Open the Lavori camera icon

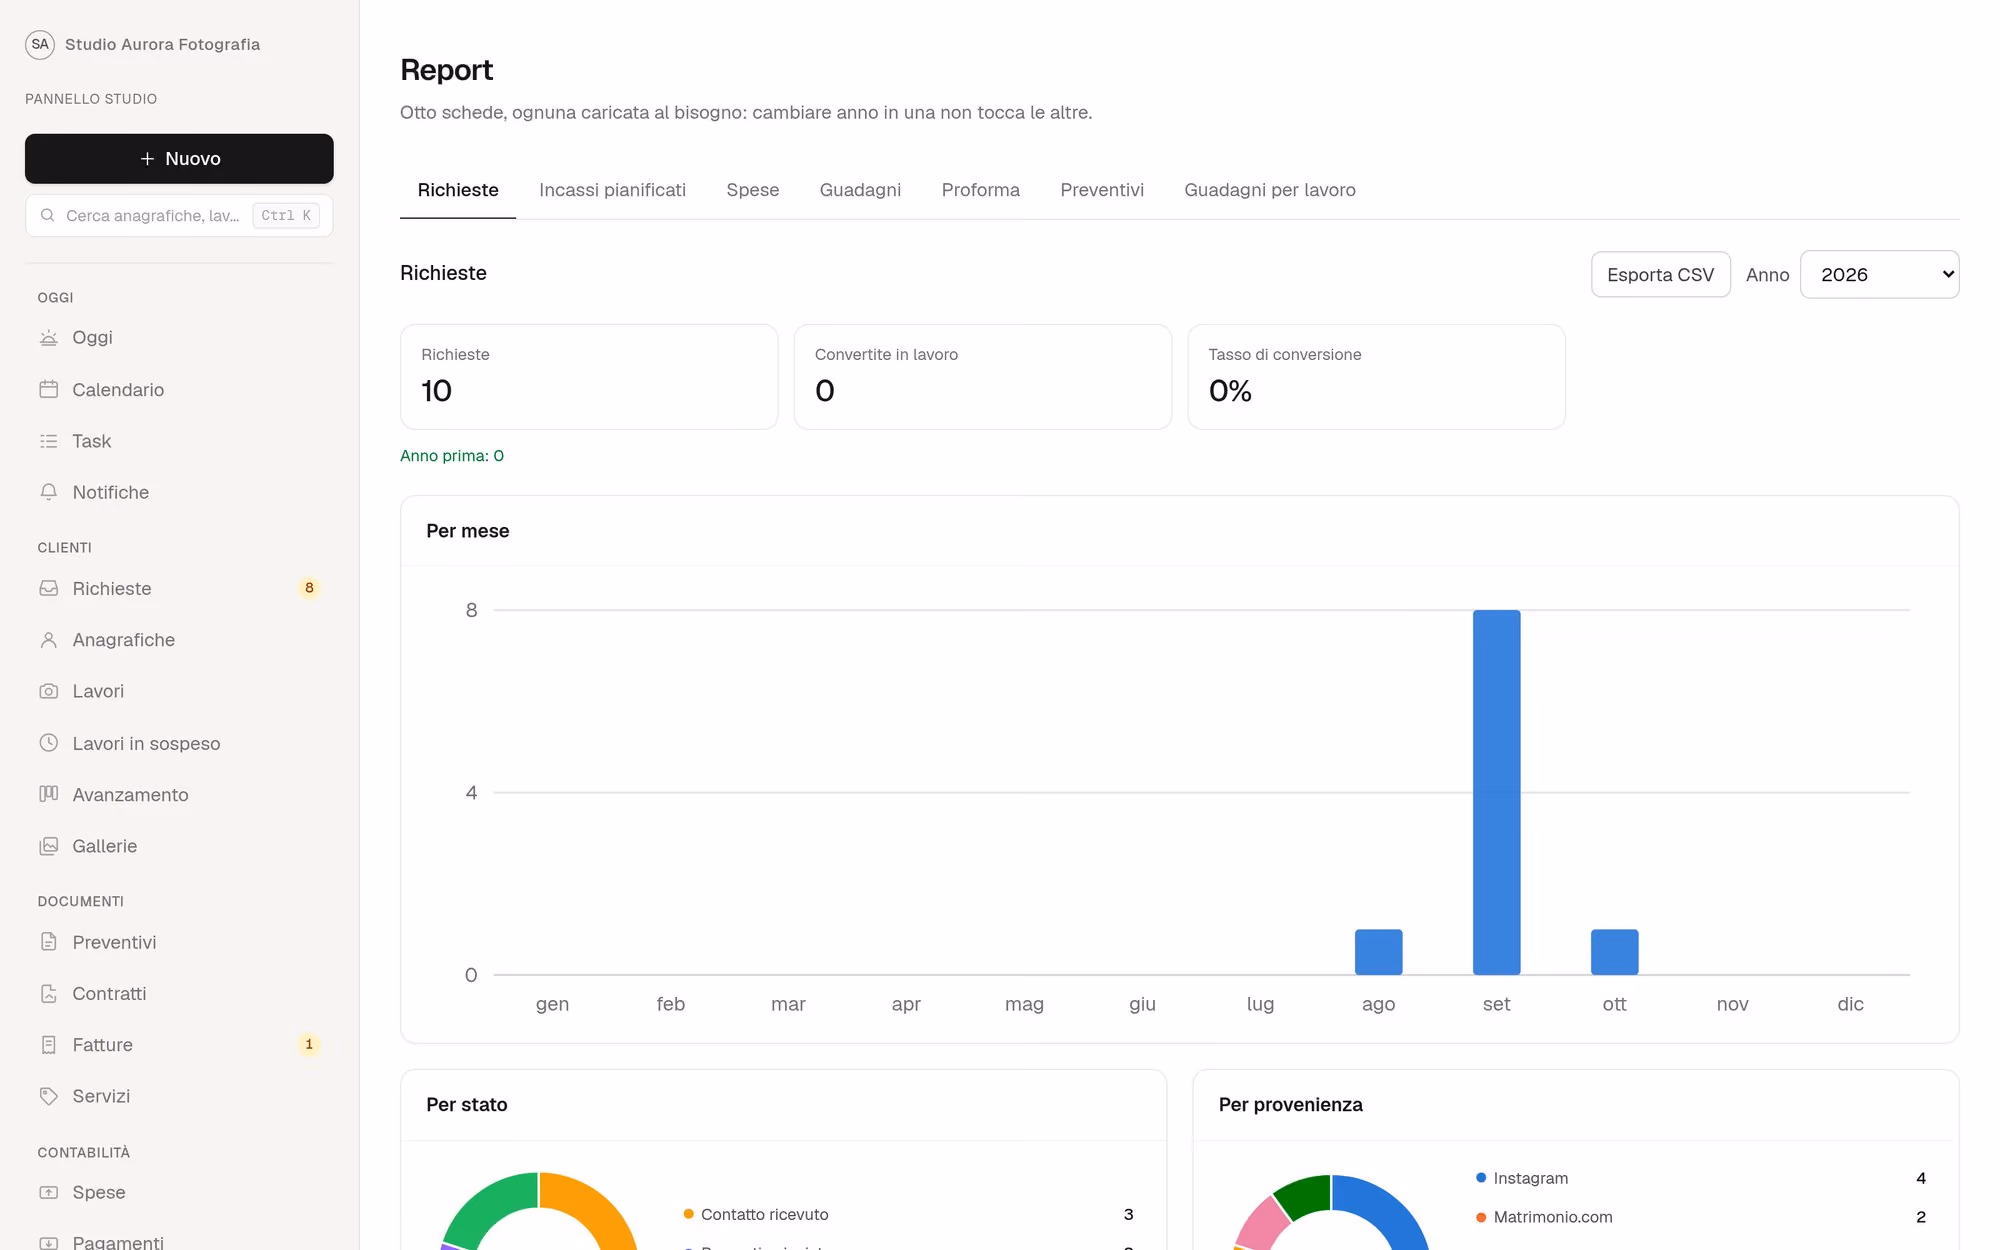click(48, 691)
